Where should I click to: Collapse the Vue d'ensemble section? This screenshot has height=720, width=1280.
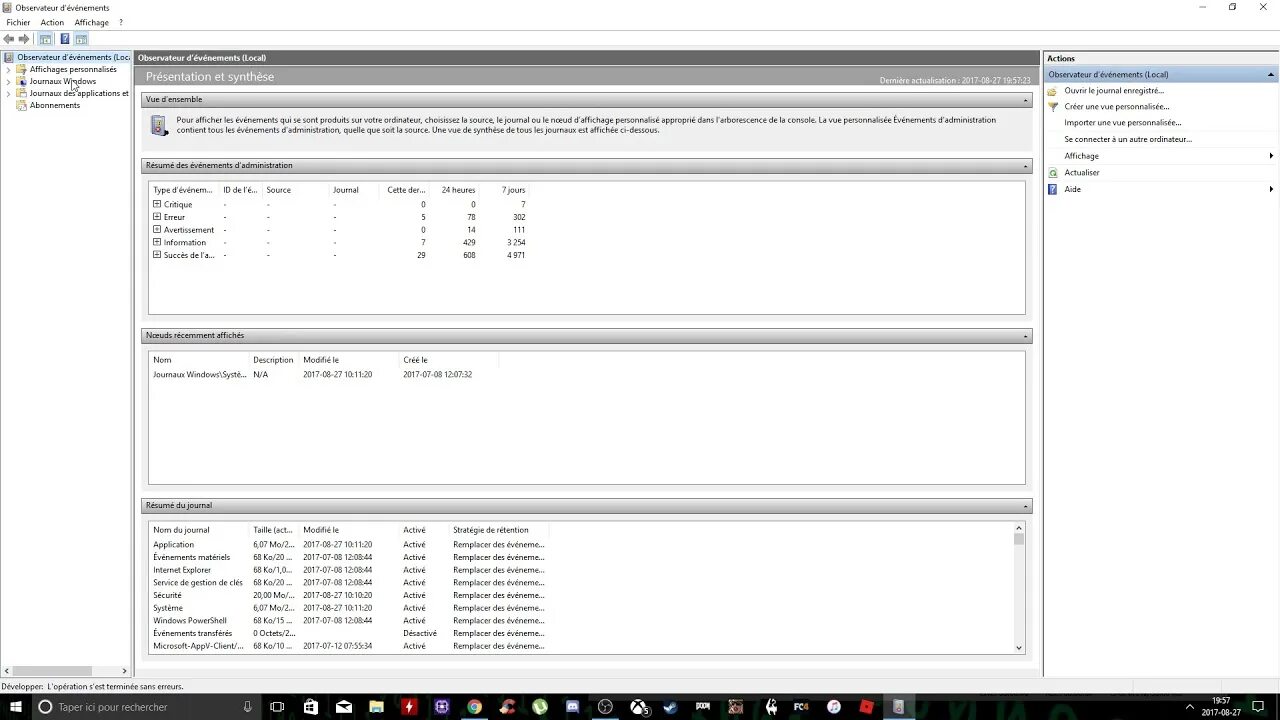click(1026, 99)
